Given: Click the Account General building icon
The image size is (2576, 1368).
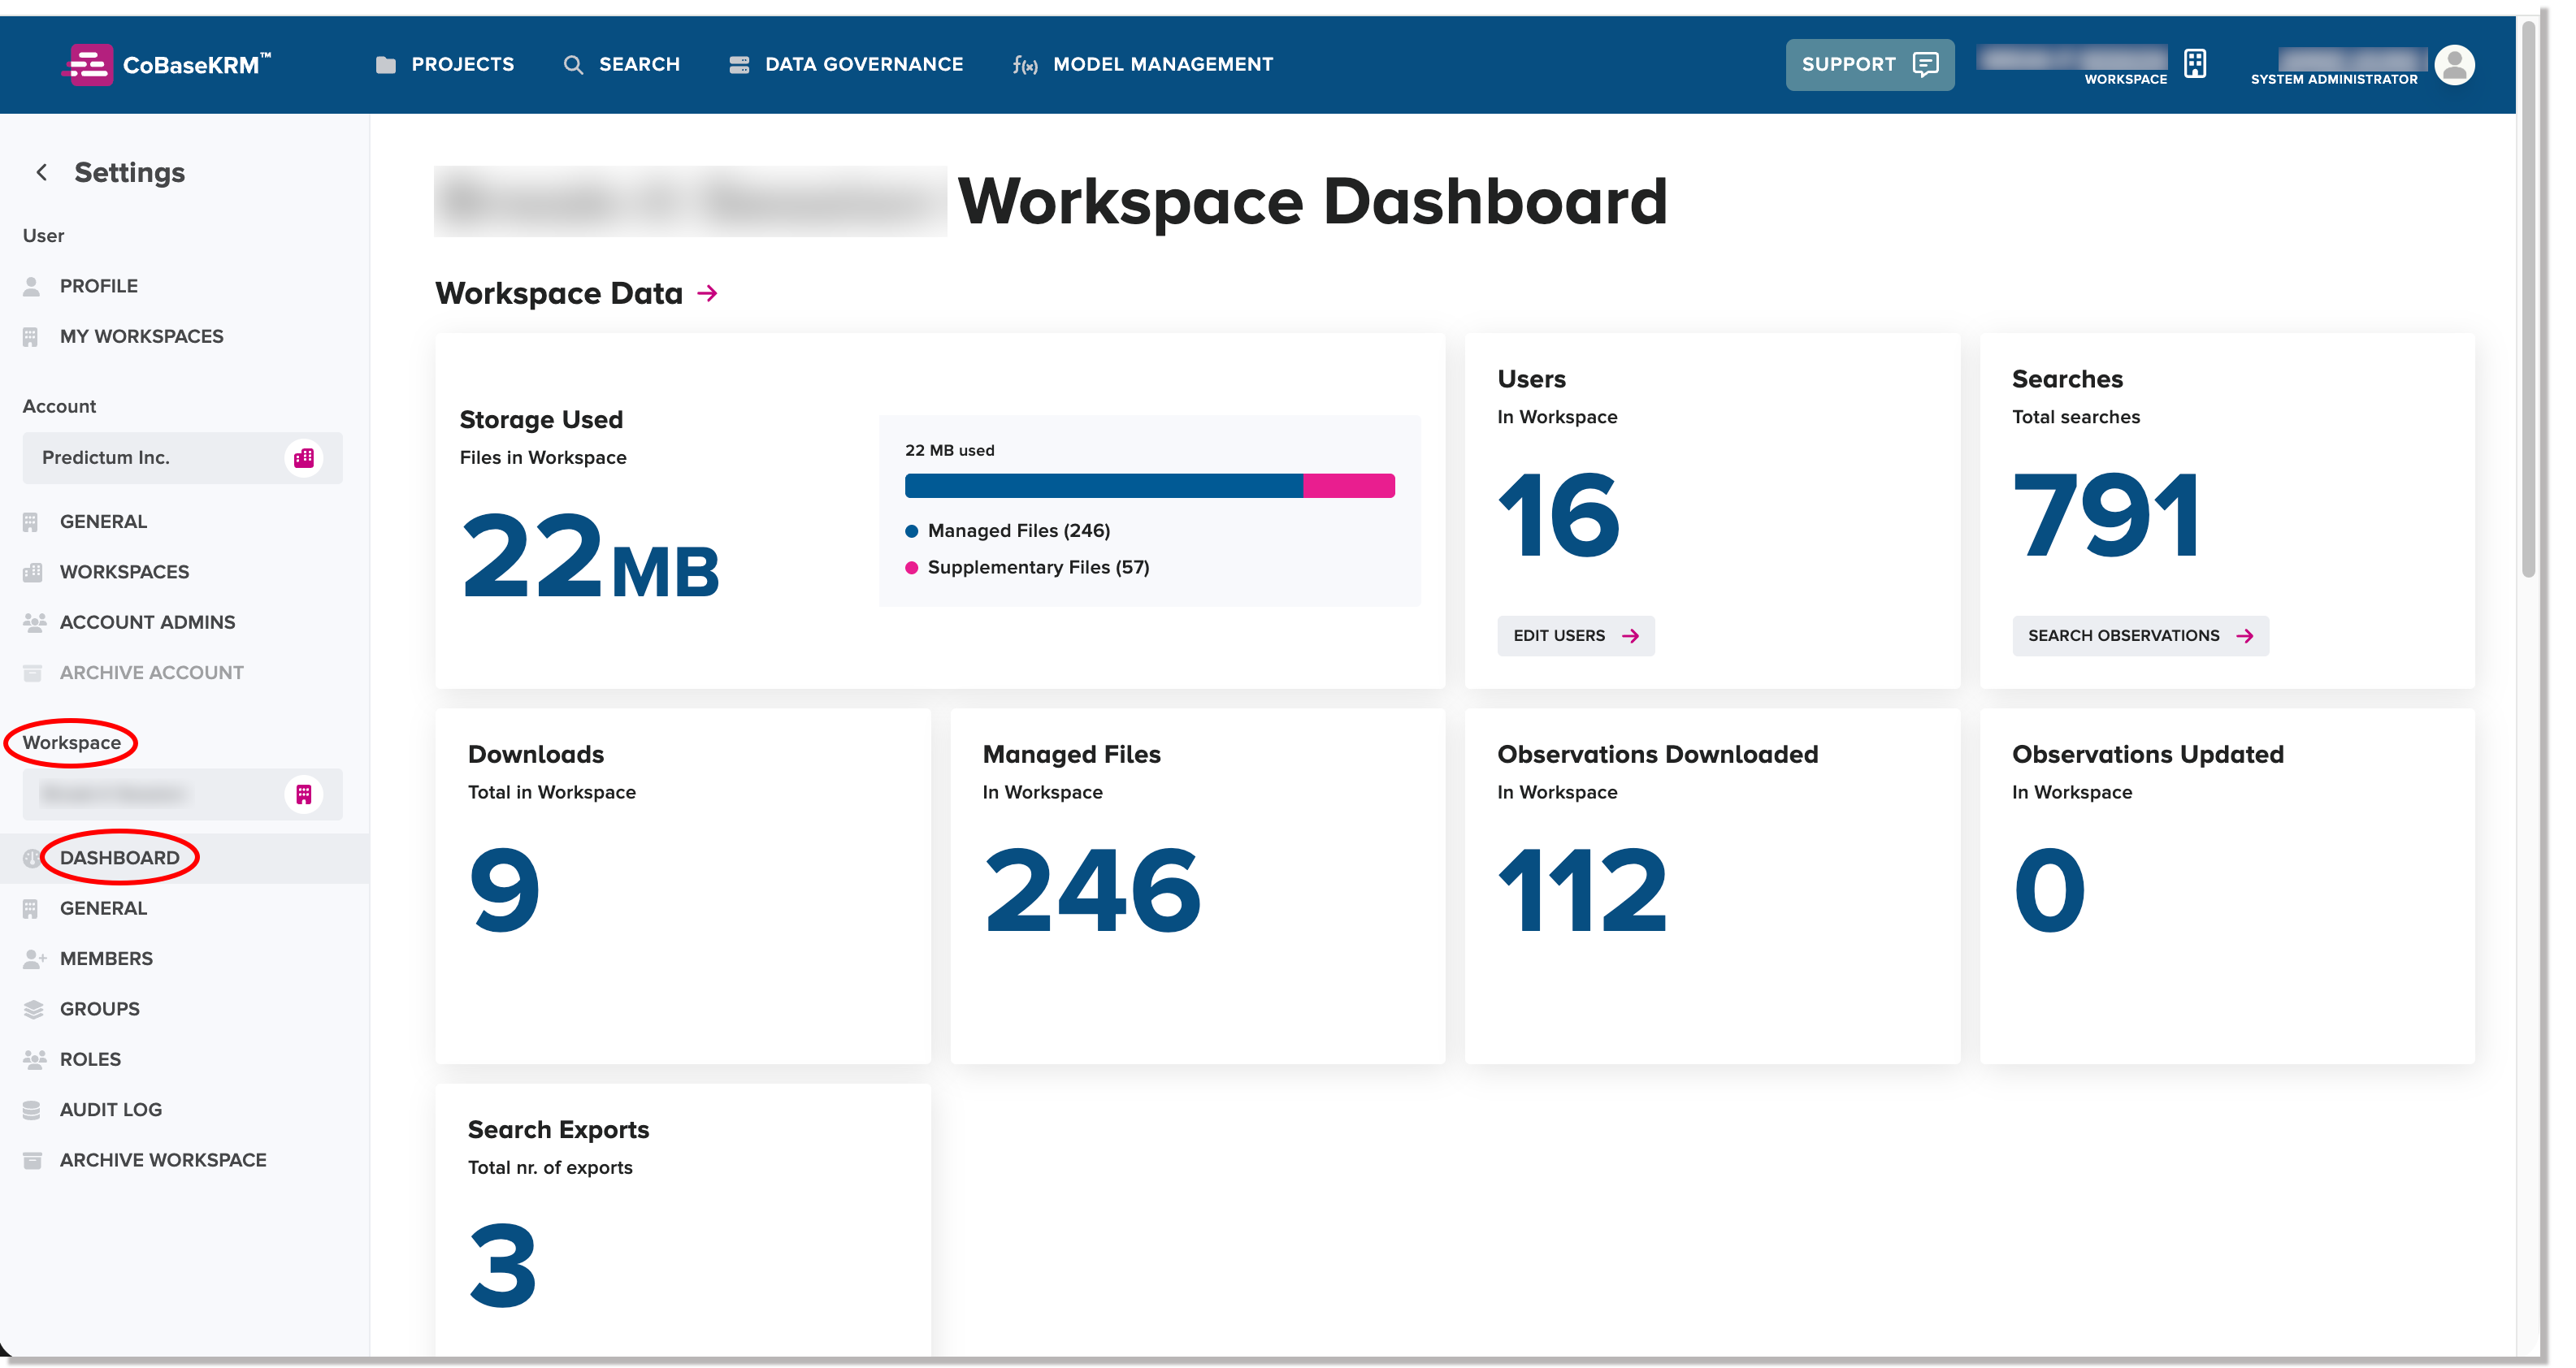Looking at the screenshot, I should [x=31, y=522].
